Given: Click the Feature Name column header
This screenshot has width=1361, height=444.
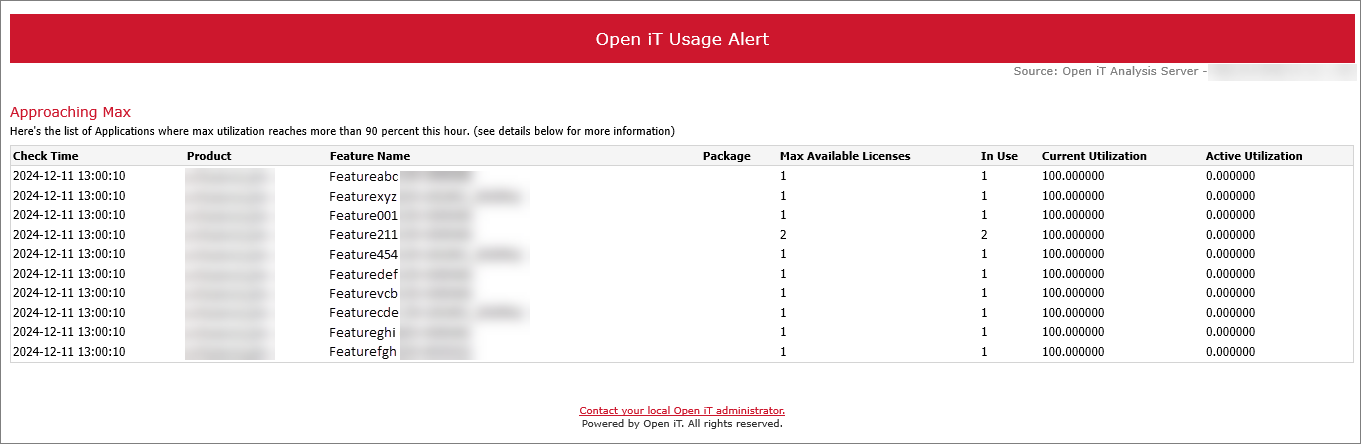Looking at the screenshot, I should (370, 156).
